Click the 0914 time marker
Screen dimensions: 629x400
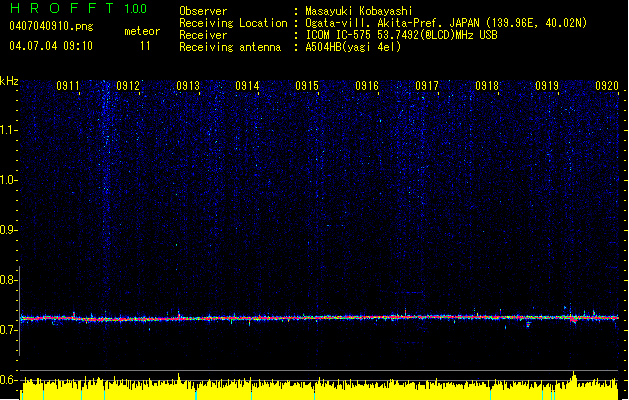tap(247, 86)
